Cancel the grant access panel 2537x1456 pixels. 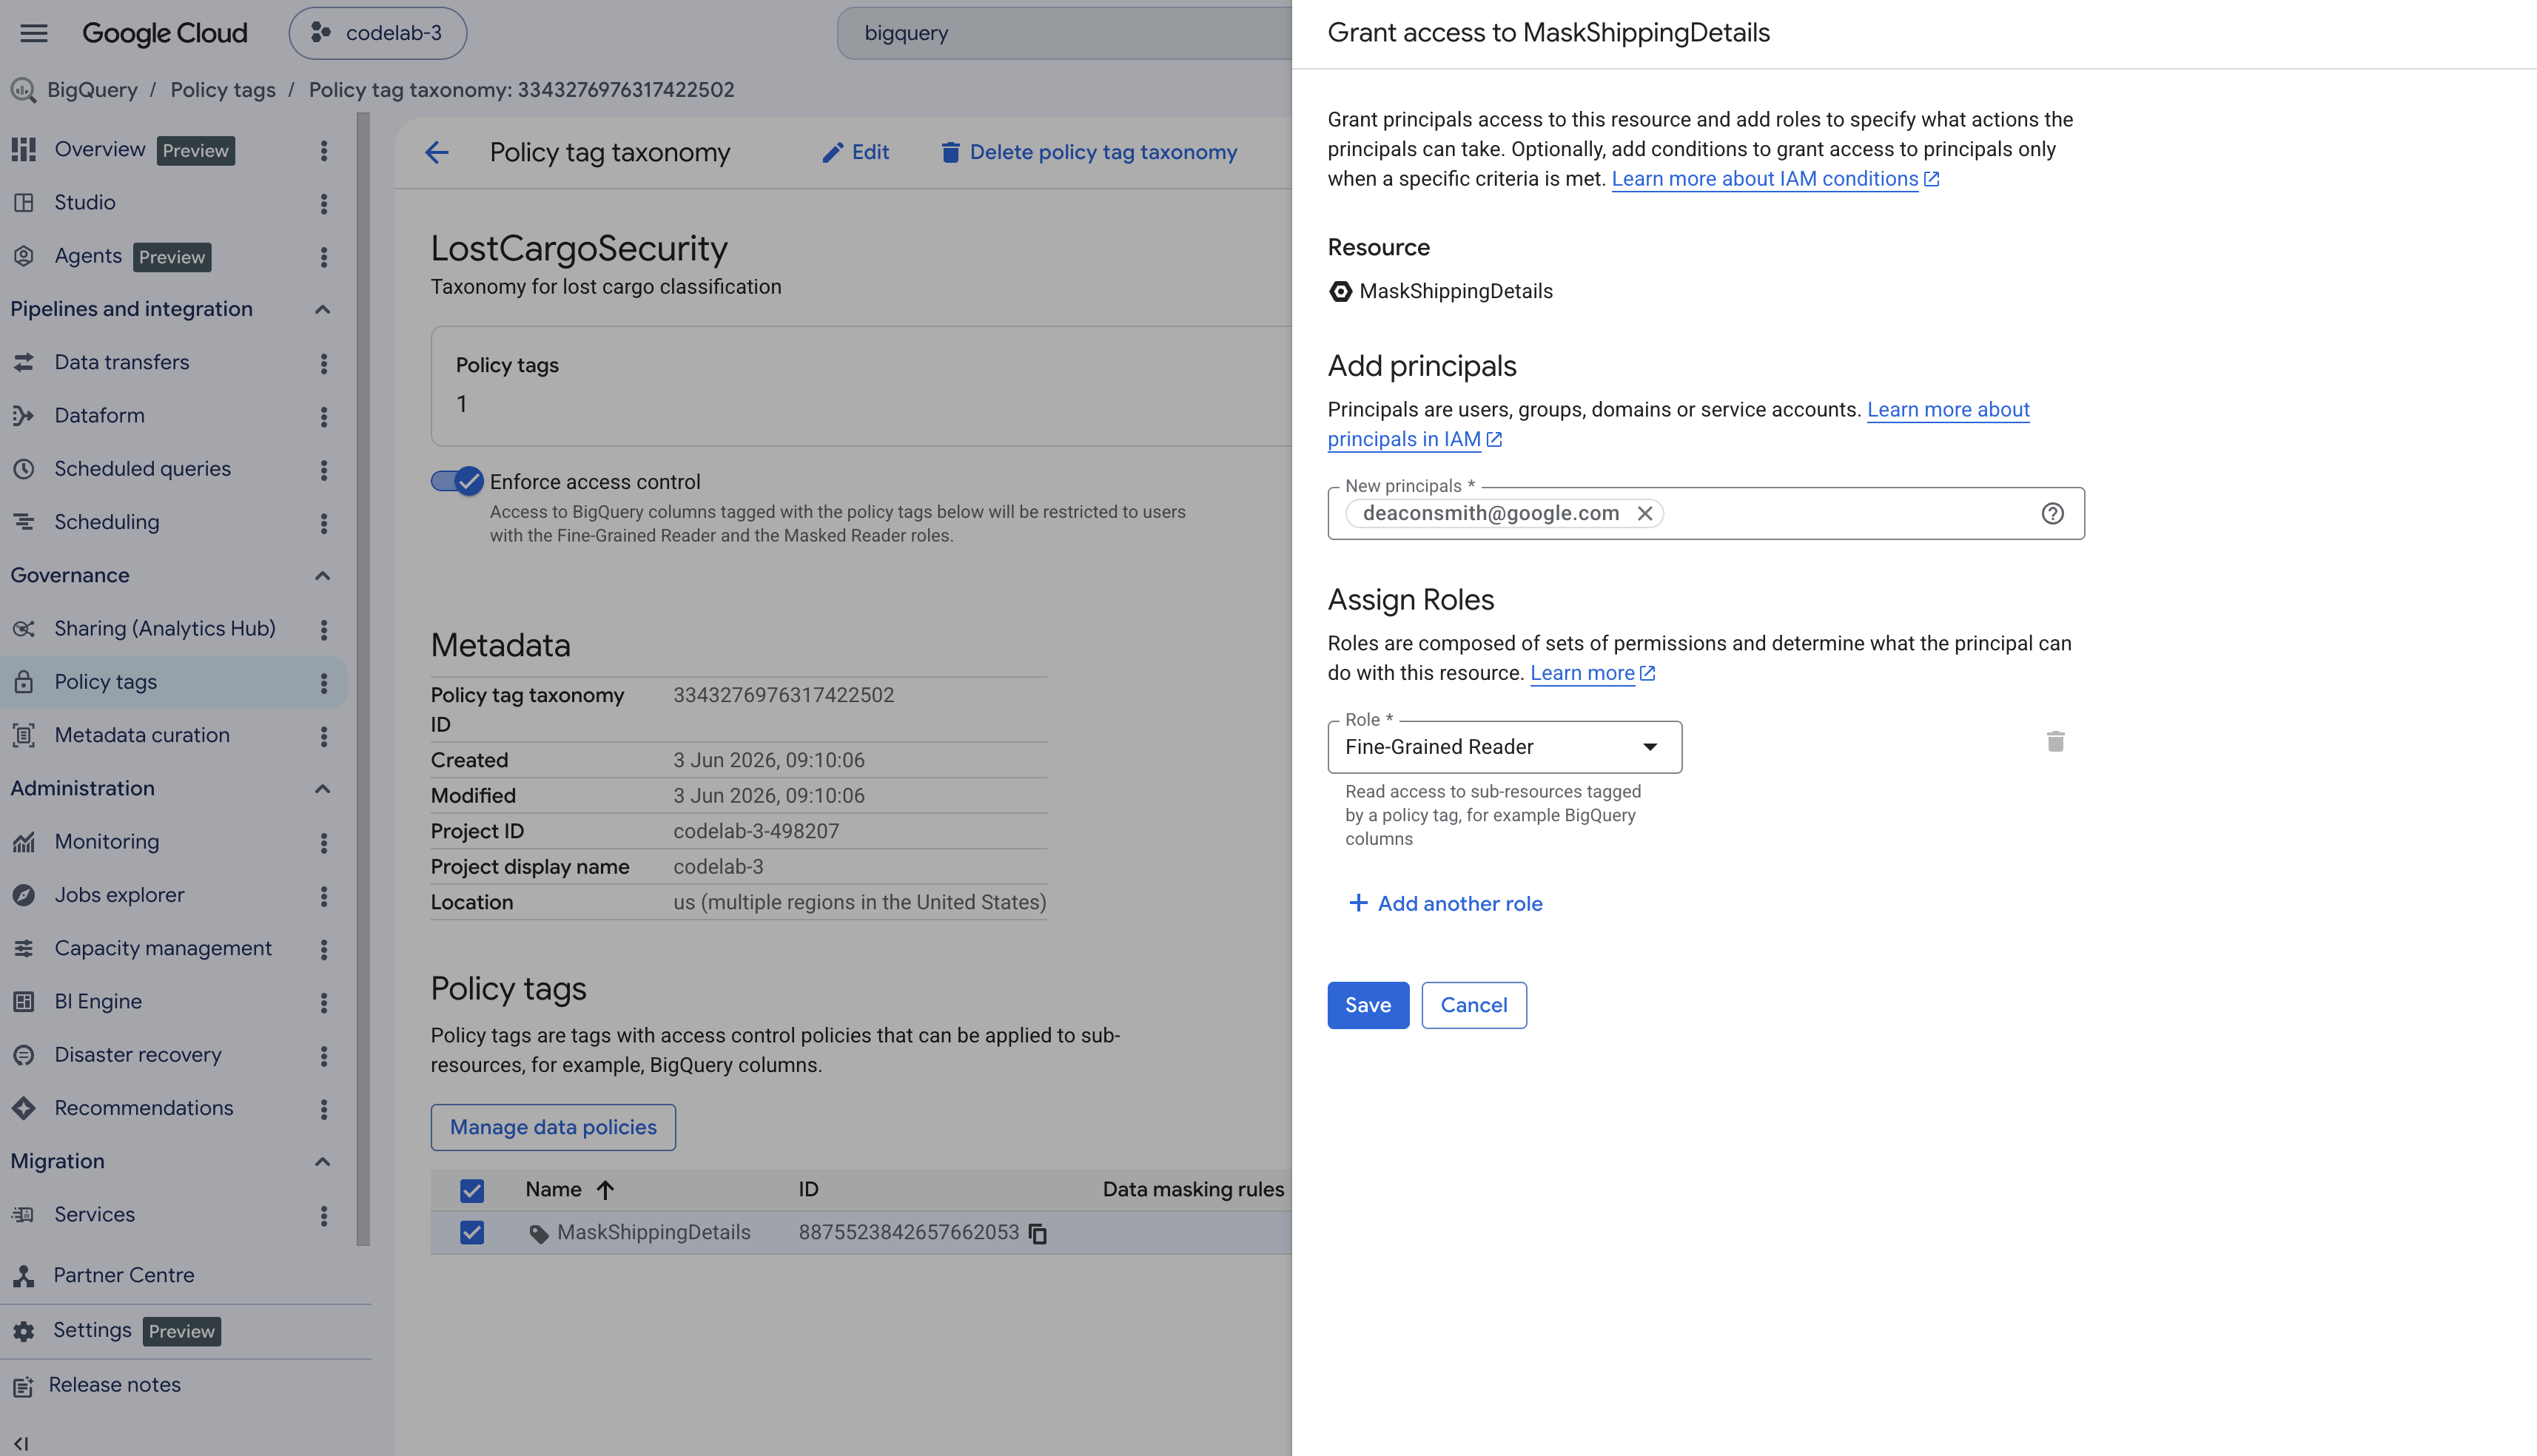(x=1473, y=1005)
